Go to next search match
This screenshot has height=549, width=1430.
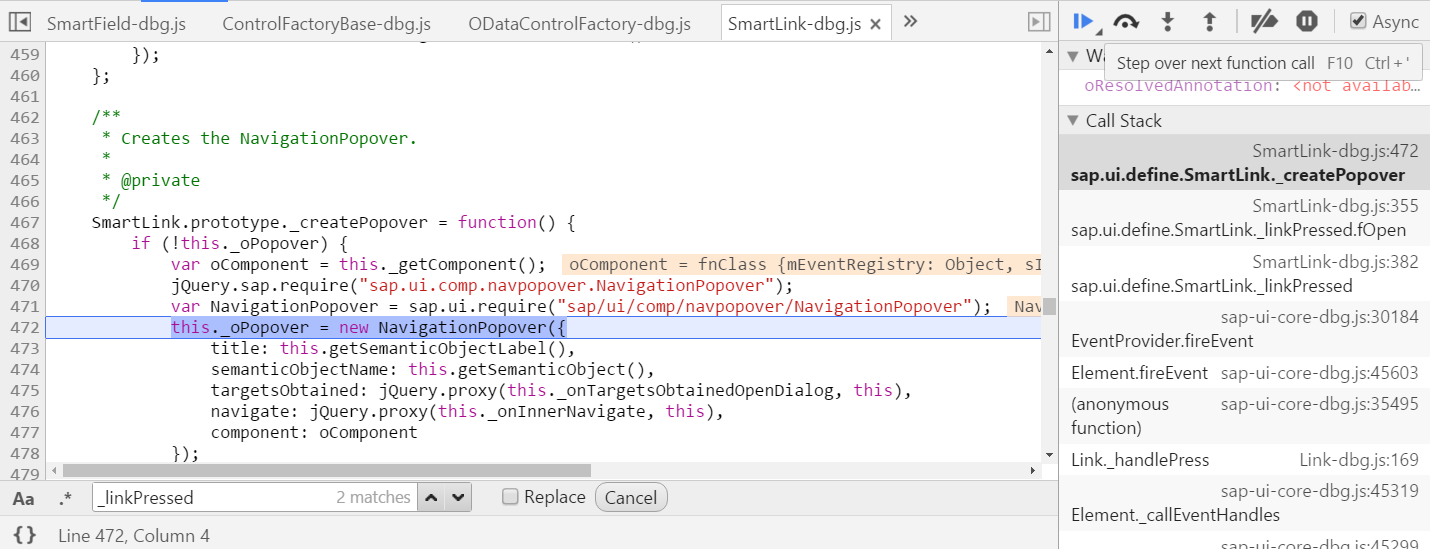(x=458, y=497)
